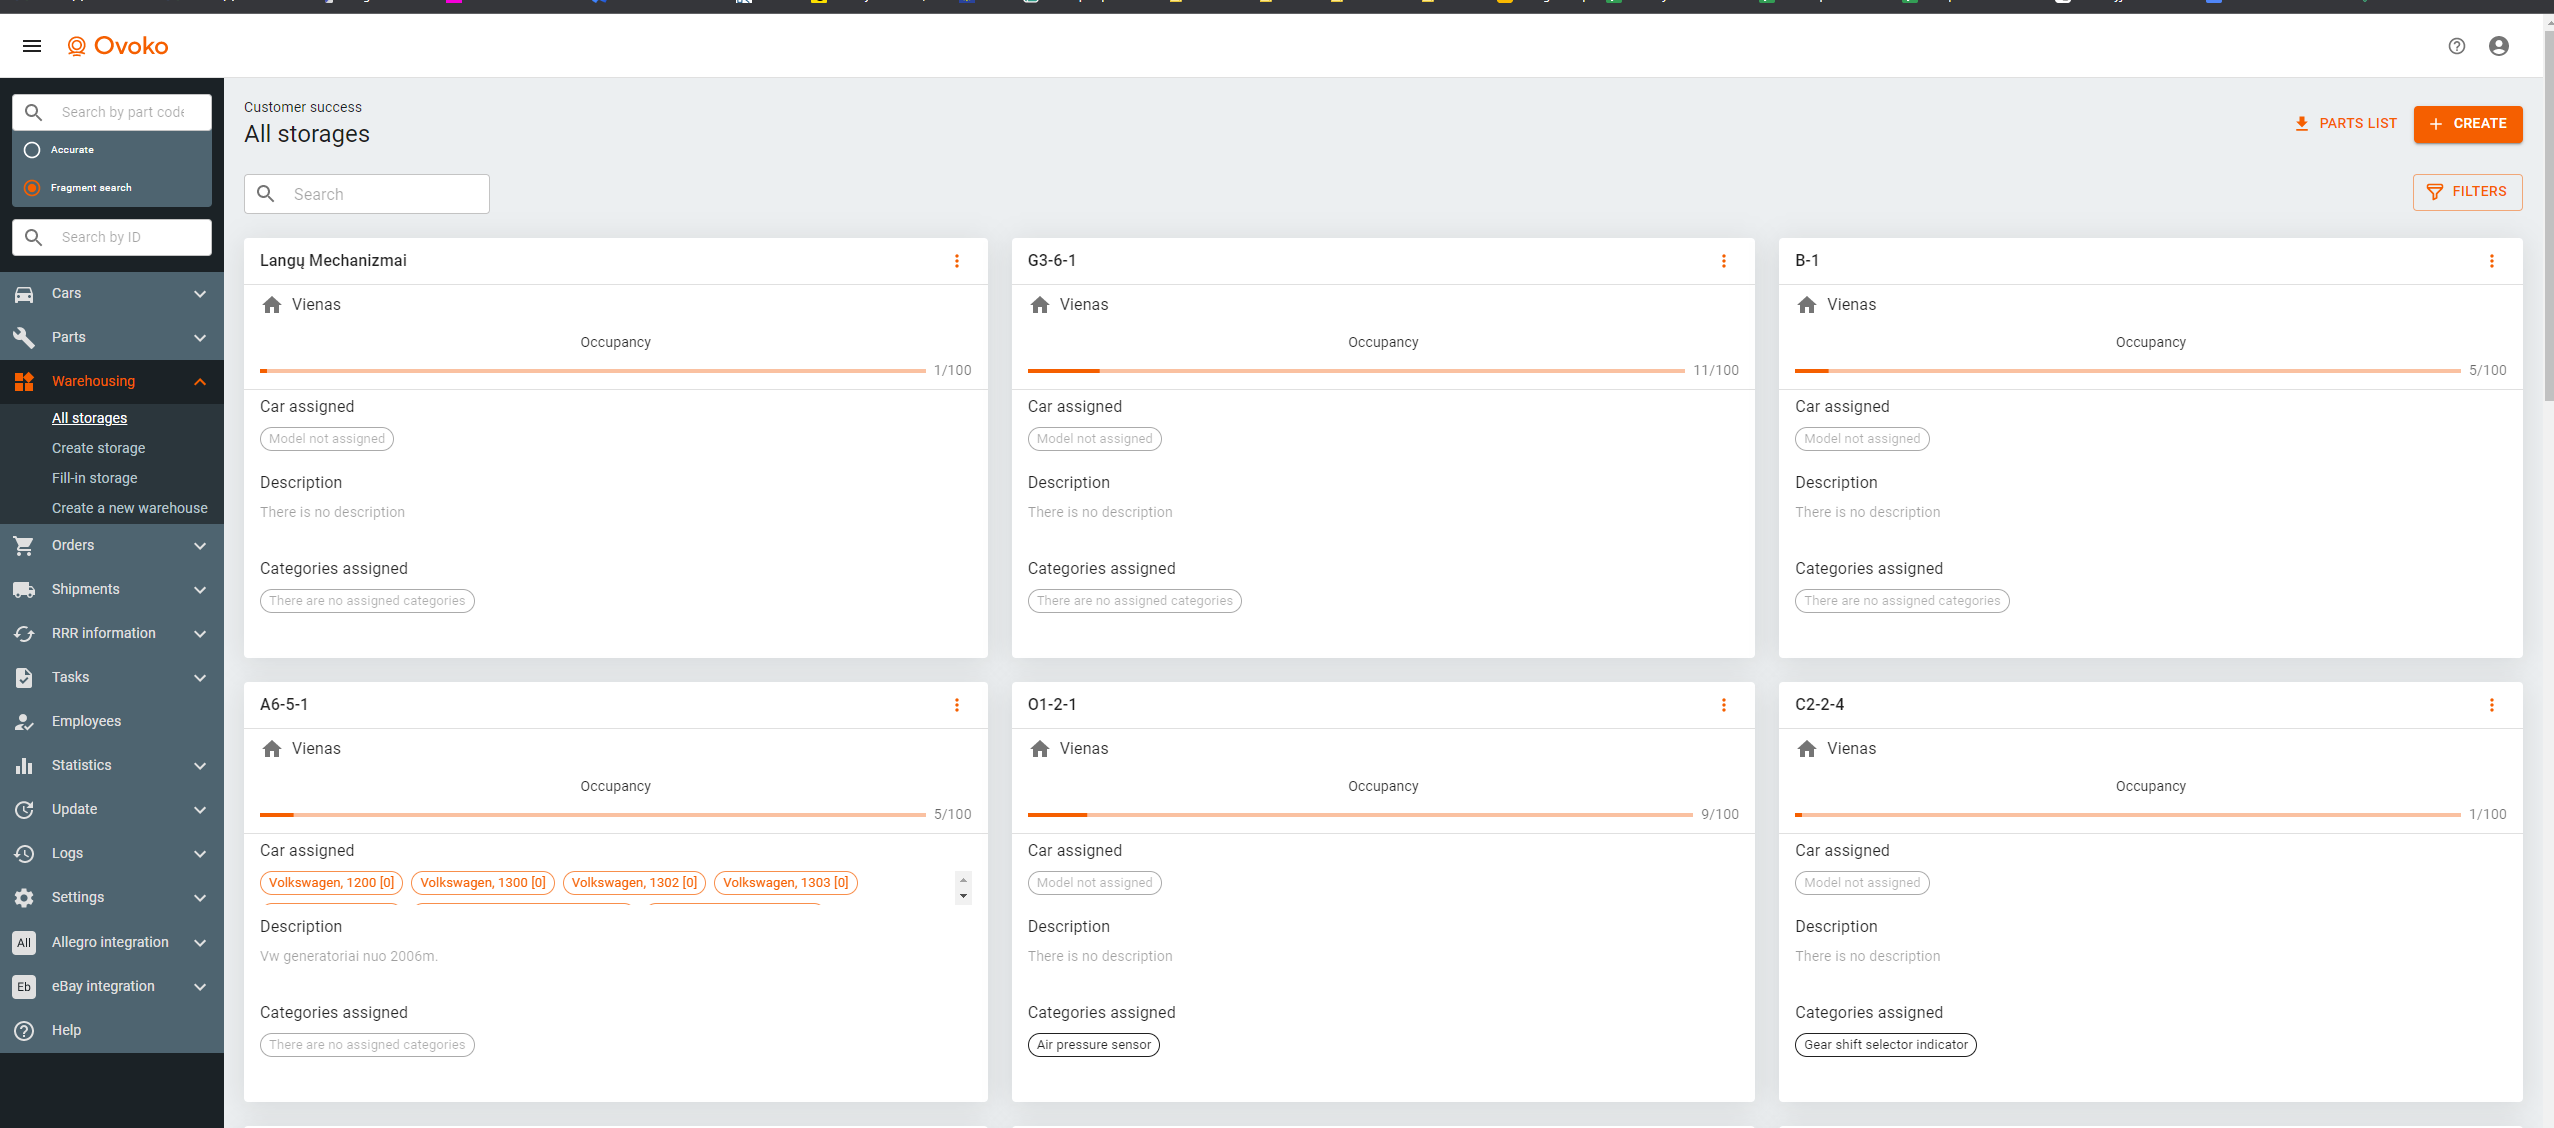Open Create storage submenu item
The height and width of the screenshot is (1128, 2554).
click(x=98, y=448)
